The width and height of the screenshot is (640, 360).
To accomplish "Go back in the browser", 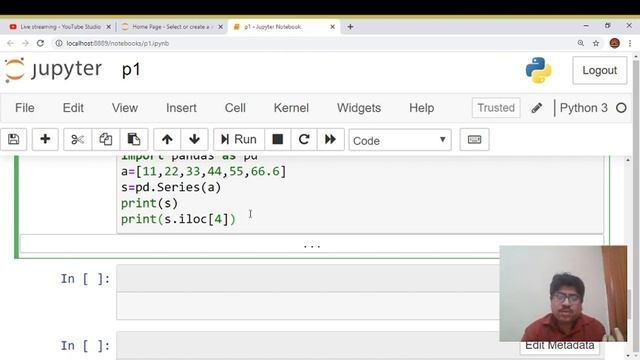I will pos(10,43).
